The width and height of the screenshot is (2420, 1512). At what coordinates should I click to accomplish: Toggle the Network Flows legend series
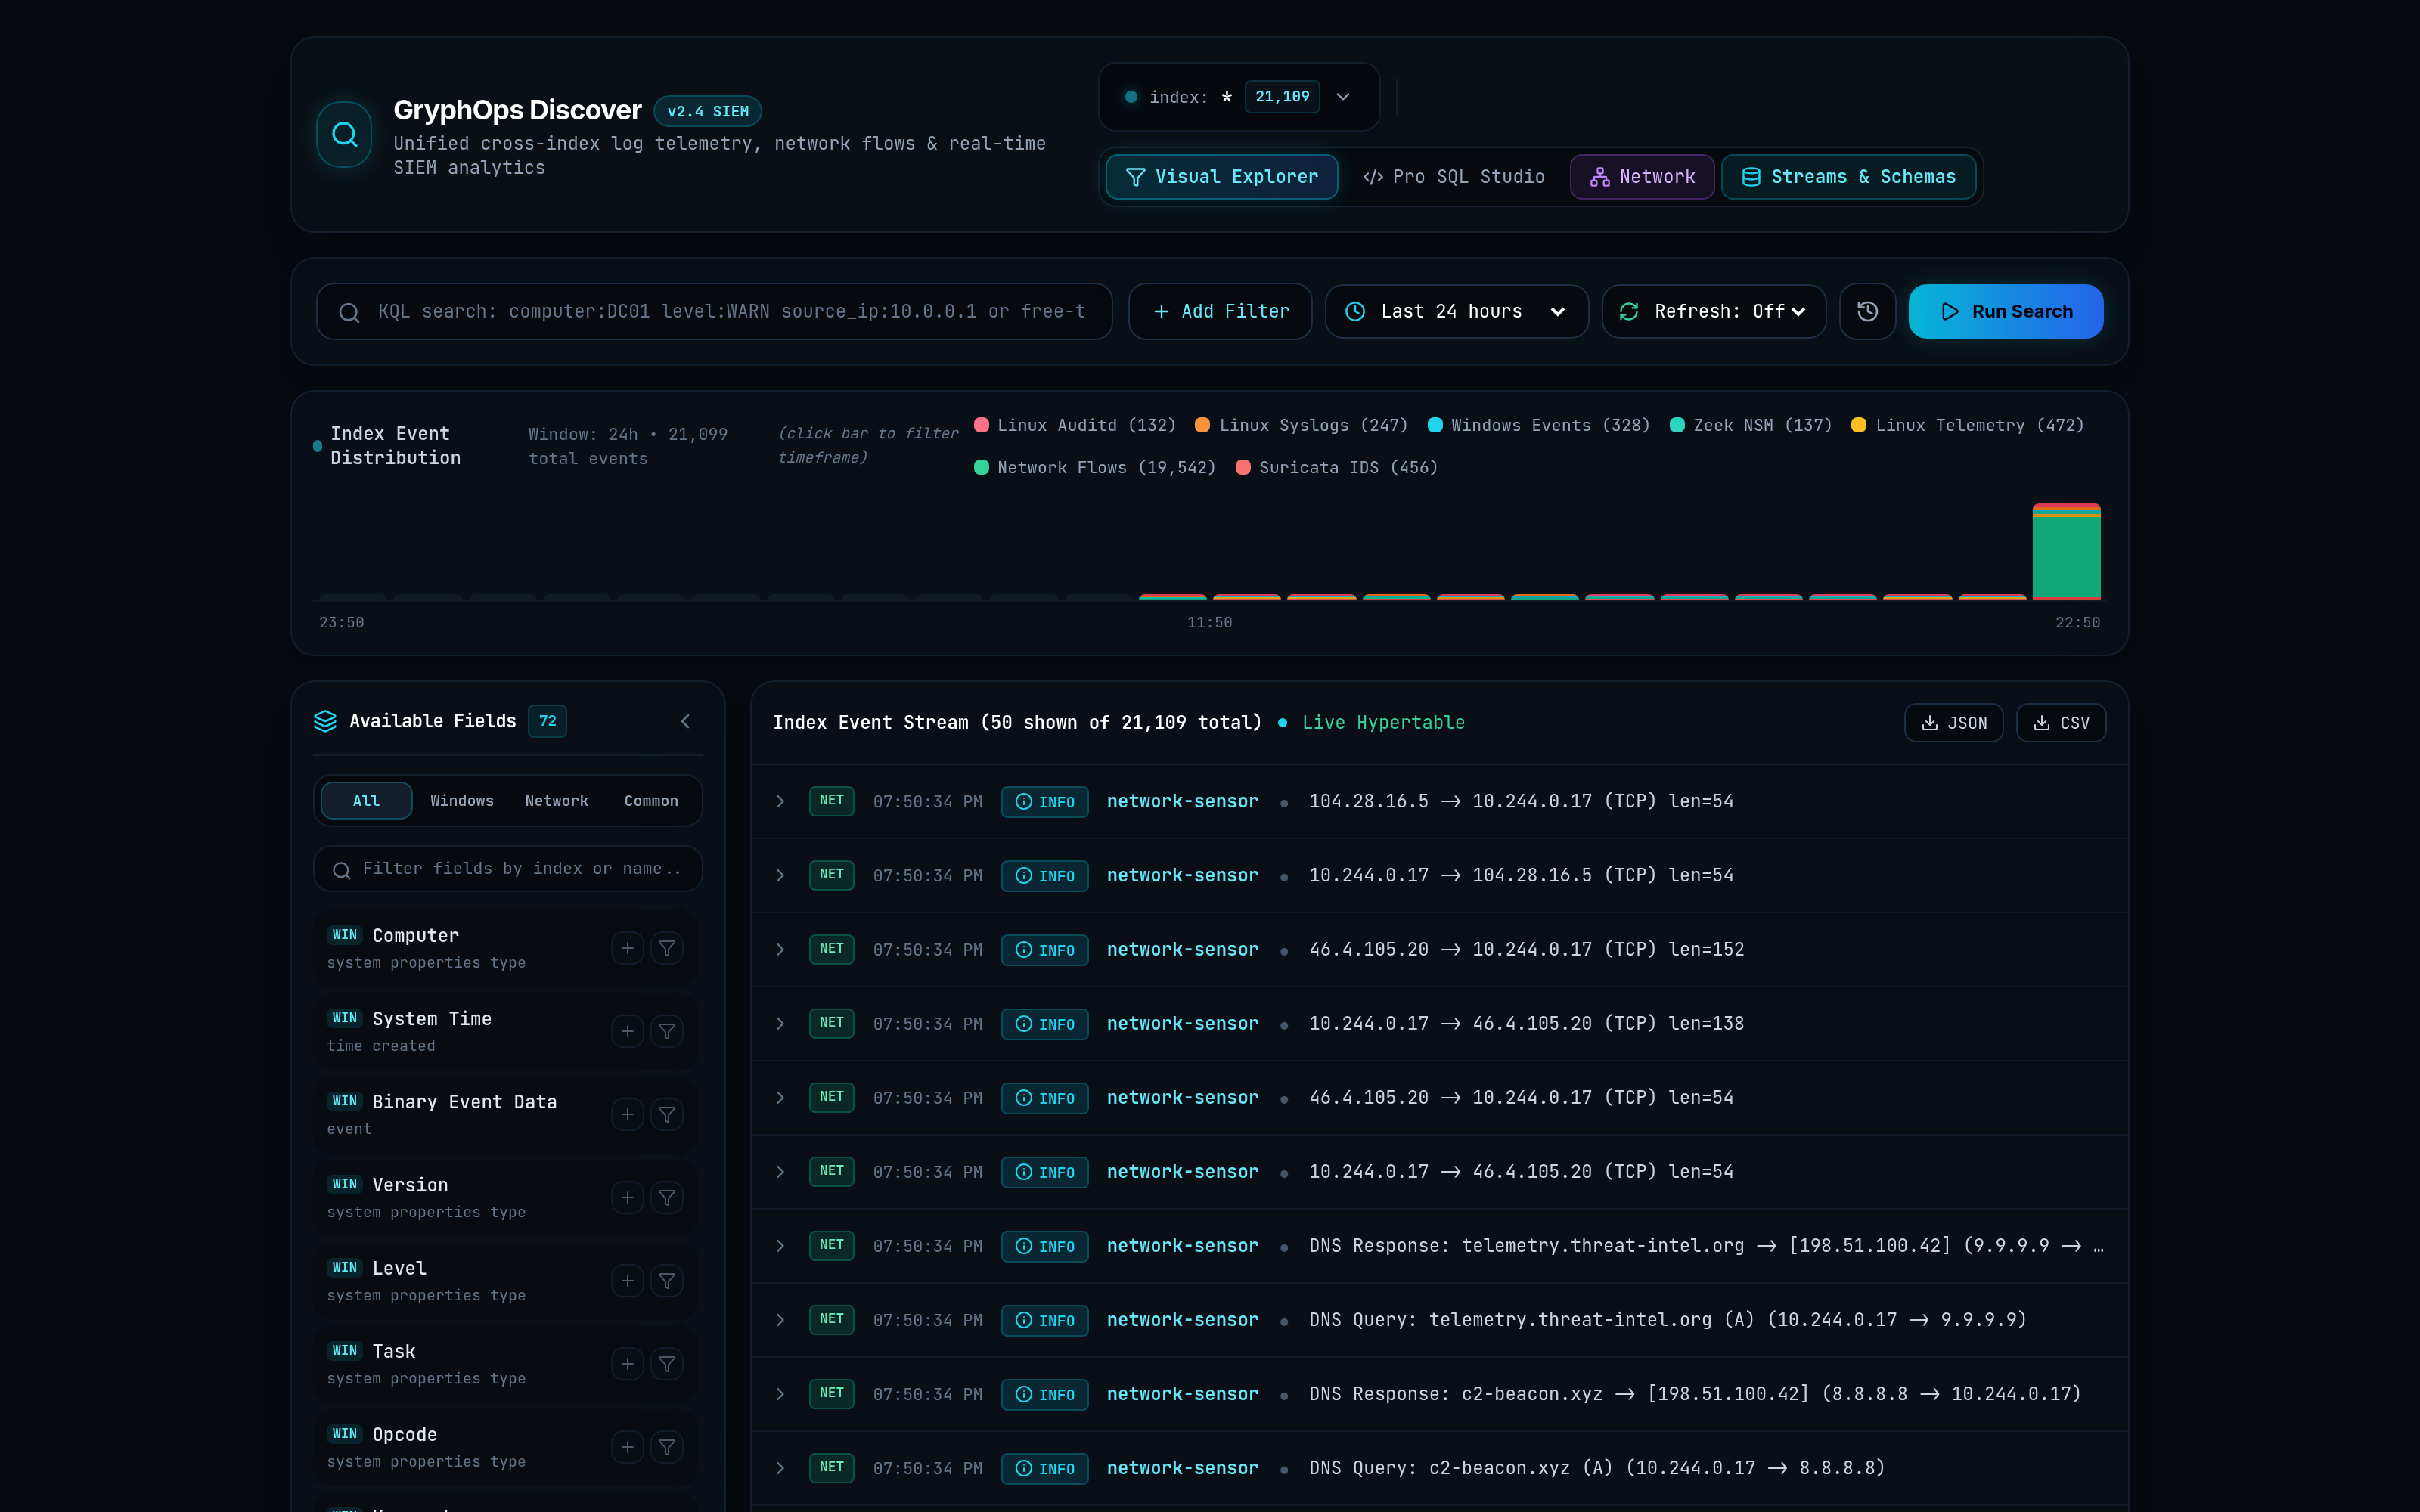1095,468
